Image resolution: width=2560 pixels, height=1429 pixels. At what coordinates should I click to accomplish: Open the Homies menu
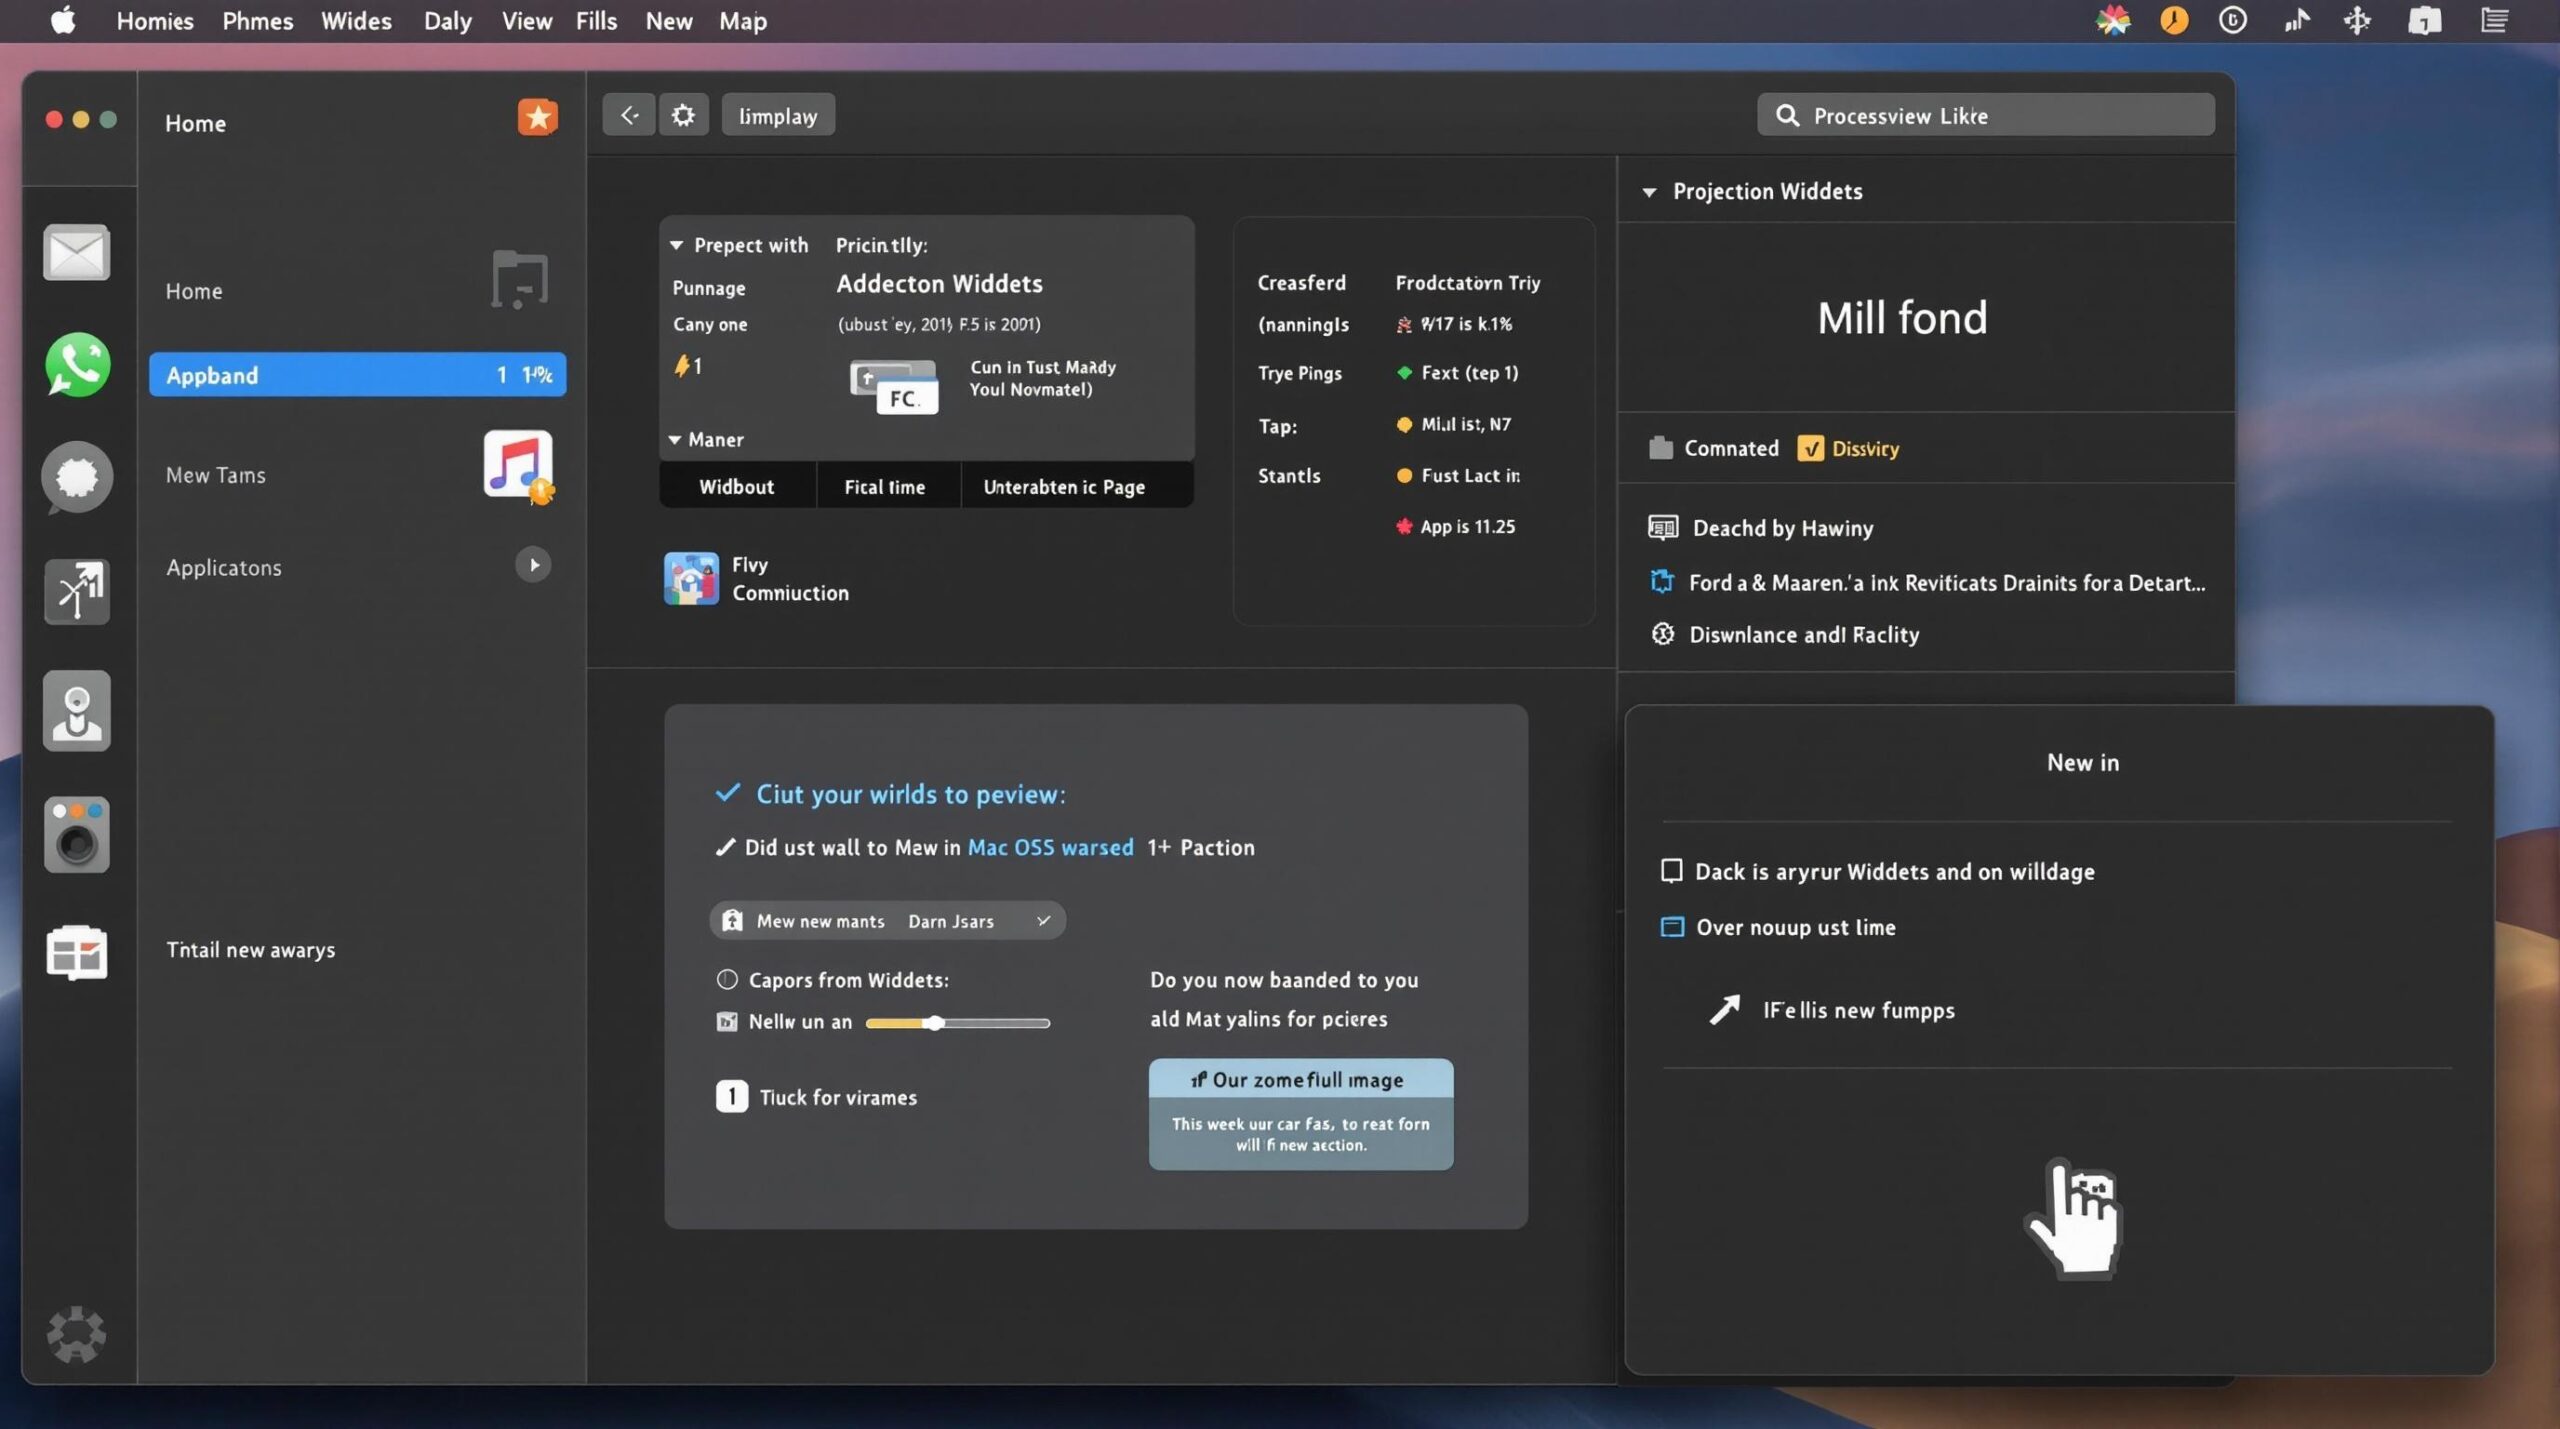click(155, 21)
